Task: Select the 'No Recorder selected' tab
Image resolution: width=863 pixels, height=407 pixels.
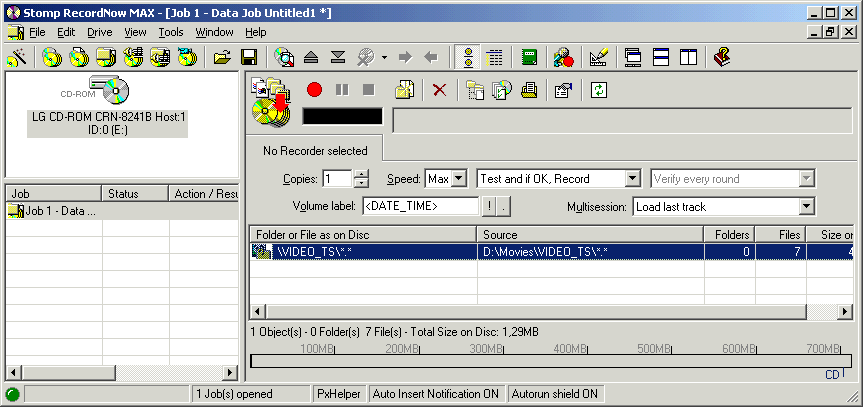Action: (x=315, y=151)
